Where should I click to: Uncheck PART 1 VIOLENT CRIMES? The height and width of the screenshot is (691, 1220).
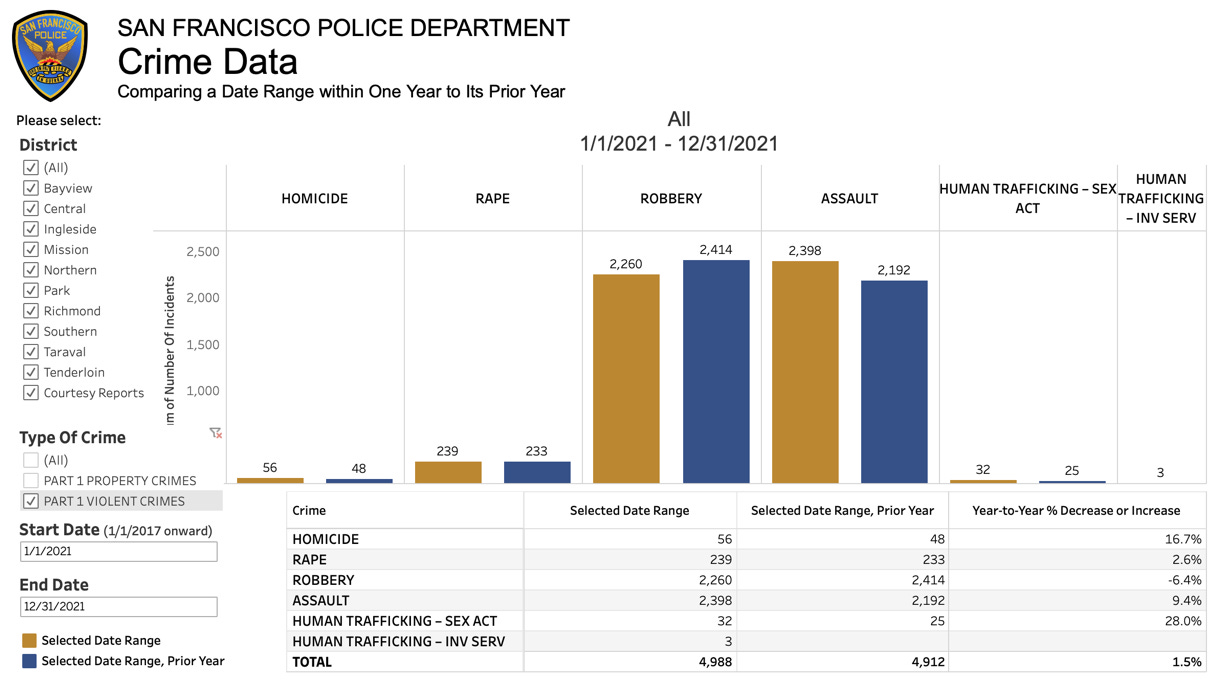click(31, 501)
